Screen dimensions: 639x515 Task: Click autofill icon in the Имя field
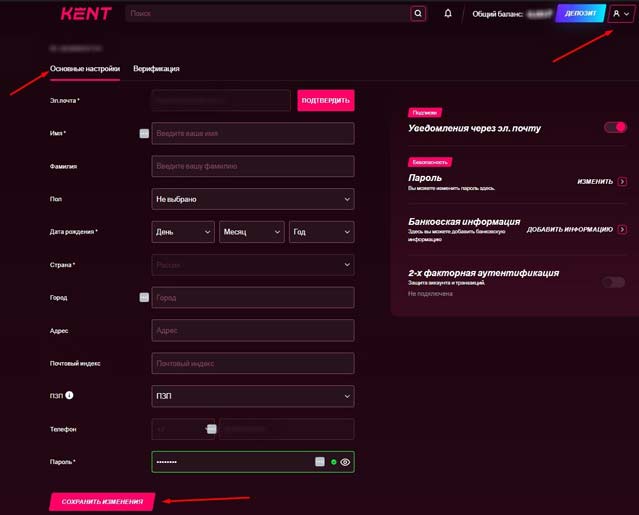click(x=144, y=133)
